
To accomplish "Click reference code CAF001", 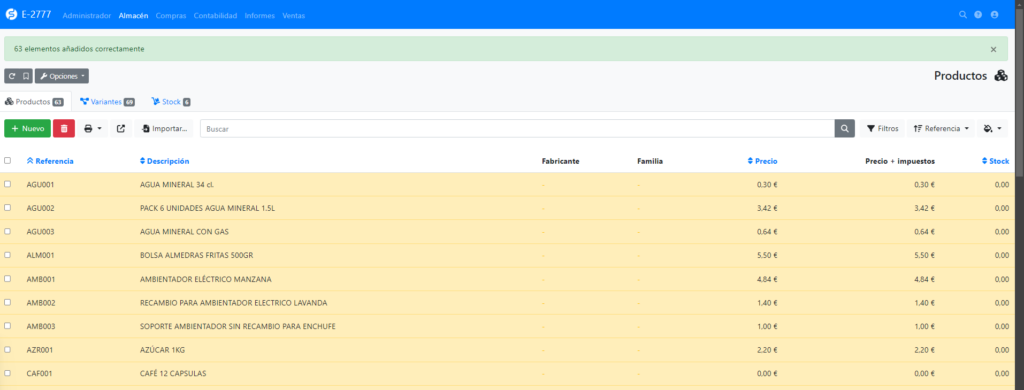I will pyautogui.click(x=39, y=374).
